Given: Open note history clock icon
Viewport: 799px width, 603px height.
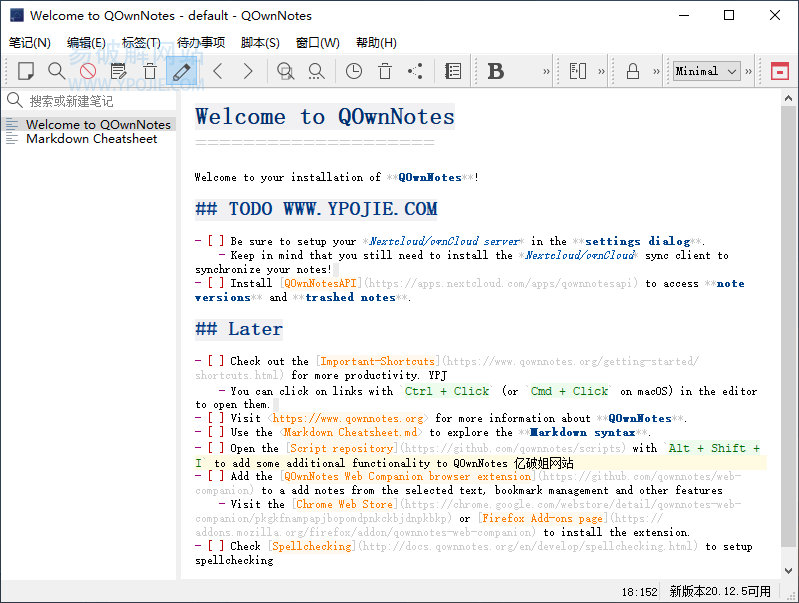Looking at the screenshot, I should tap(354, 71).
